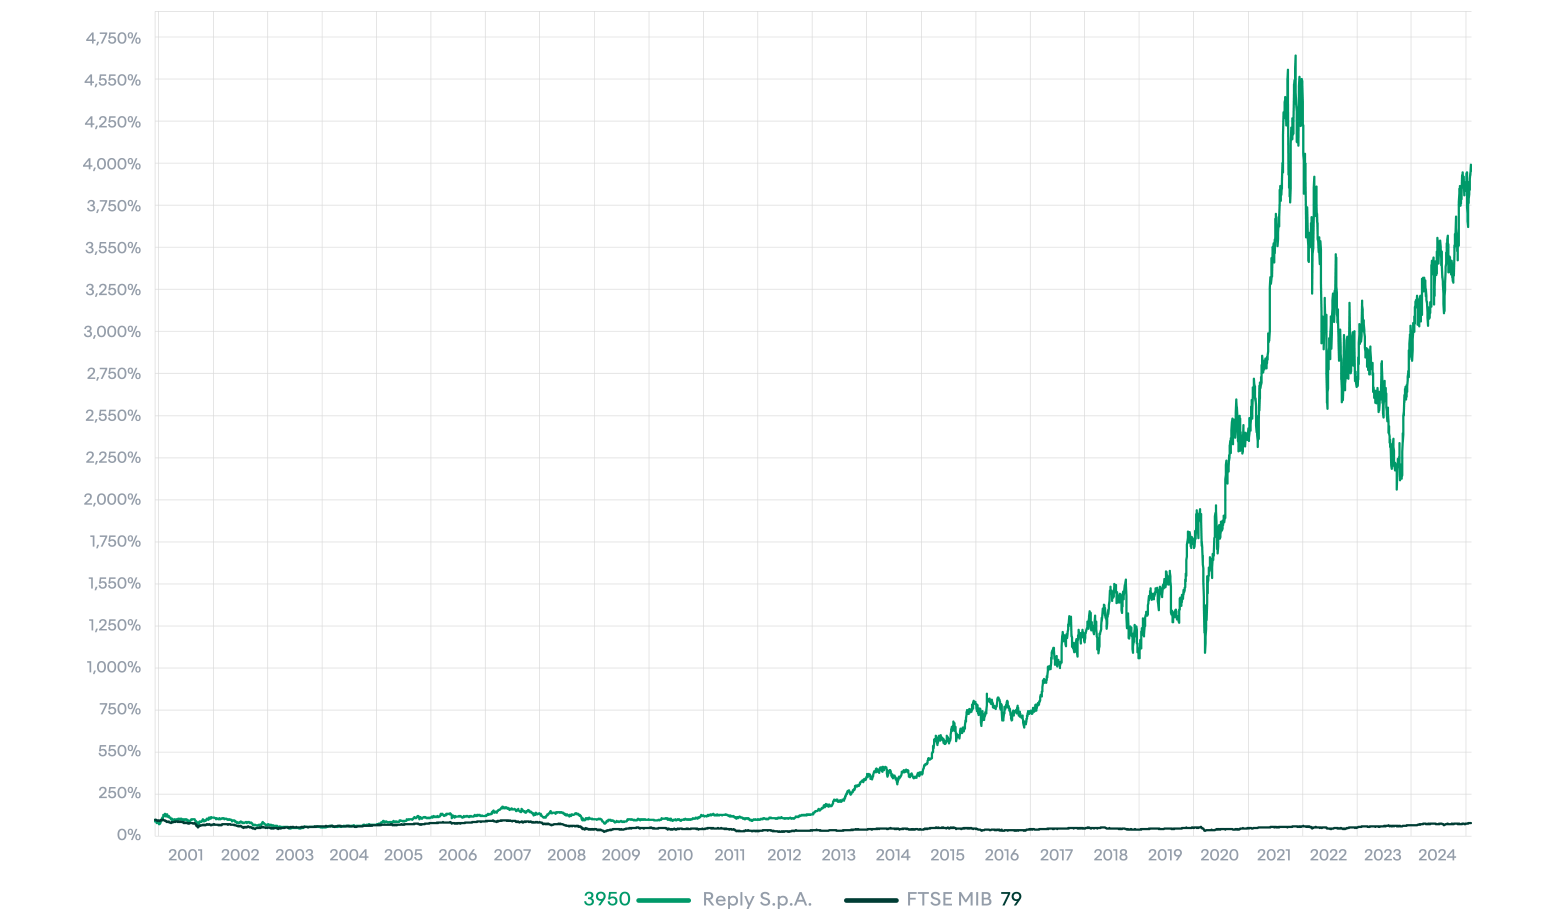Click the 0% y-axis label
This screenshot has height=920, width=1556.
[x=129, y=836]
